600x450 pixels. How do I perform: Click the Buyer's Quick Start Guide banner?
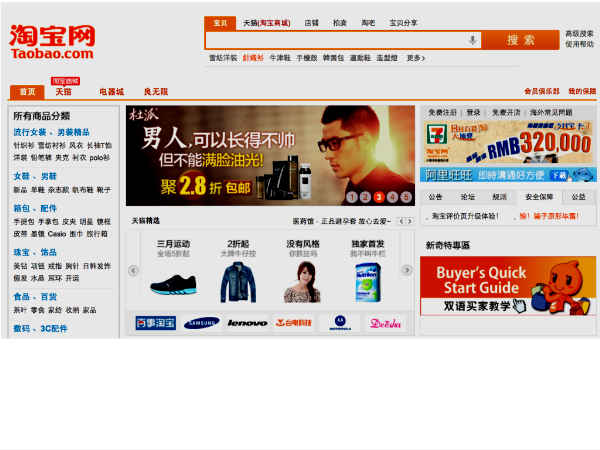508,286
